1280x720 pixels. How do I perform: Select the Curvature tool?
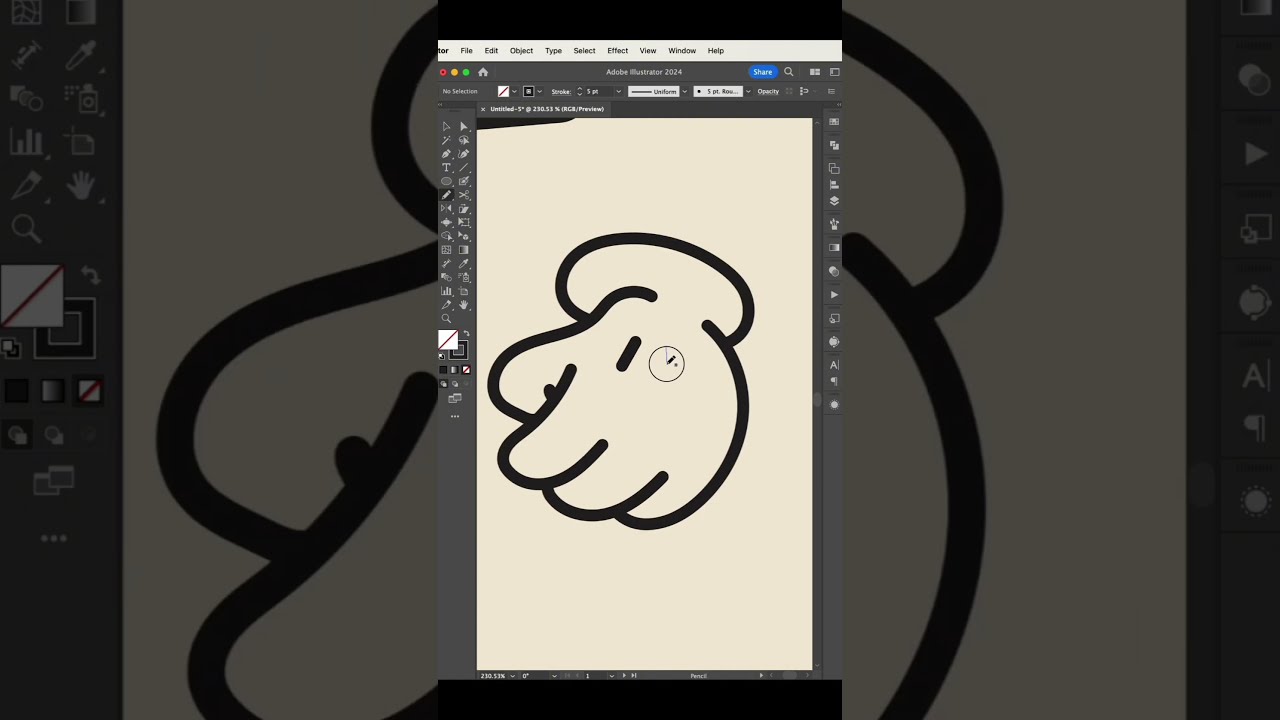[464, 154]
